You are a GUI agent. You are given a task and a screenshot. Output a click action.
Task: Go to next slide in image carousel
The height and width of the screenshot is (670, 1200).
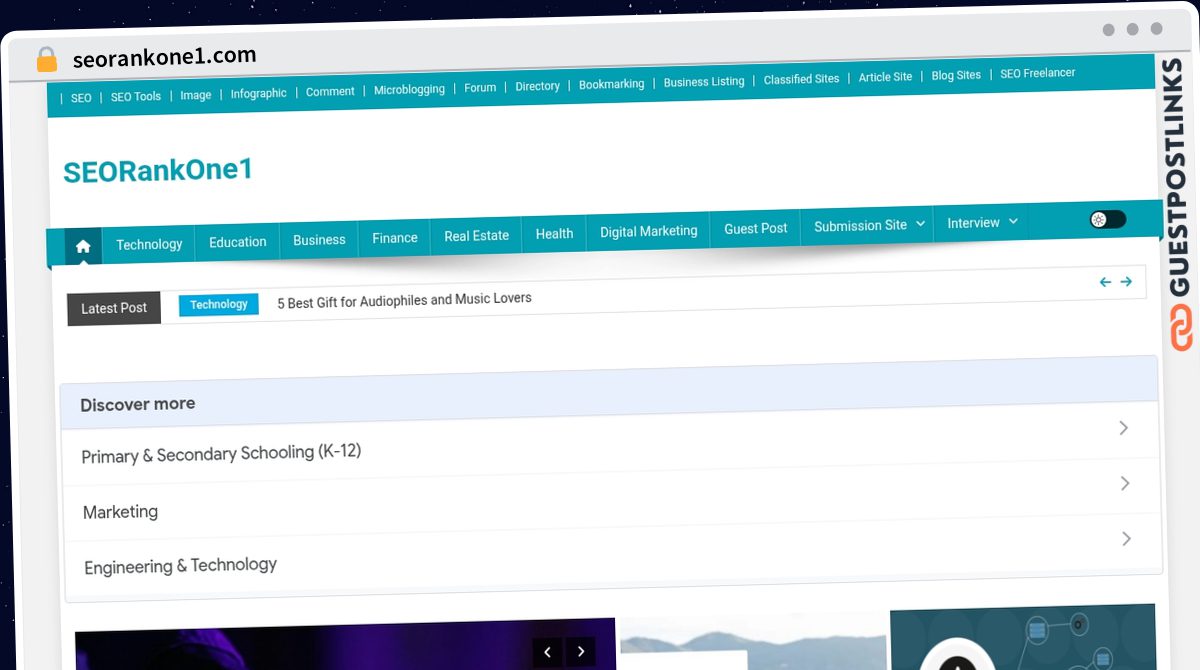coord(581,652)
